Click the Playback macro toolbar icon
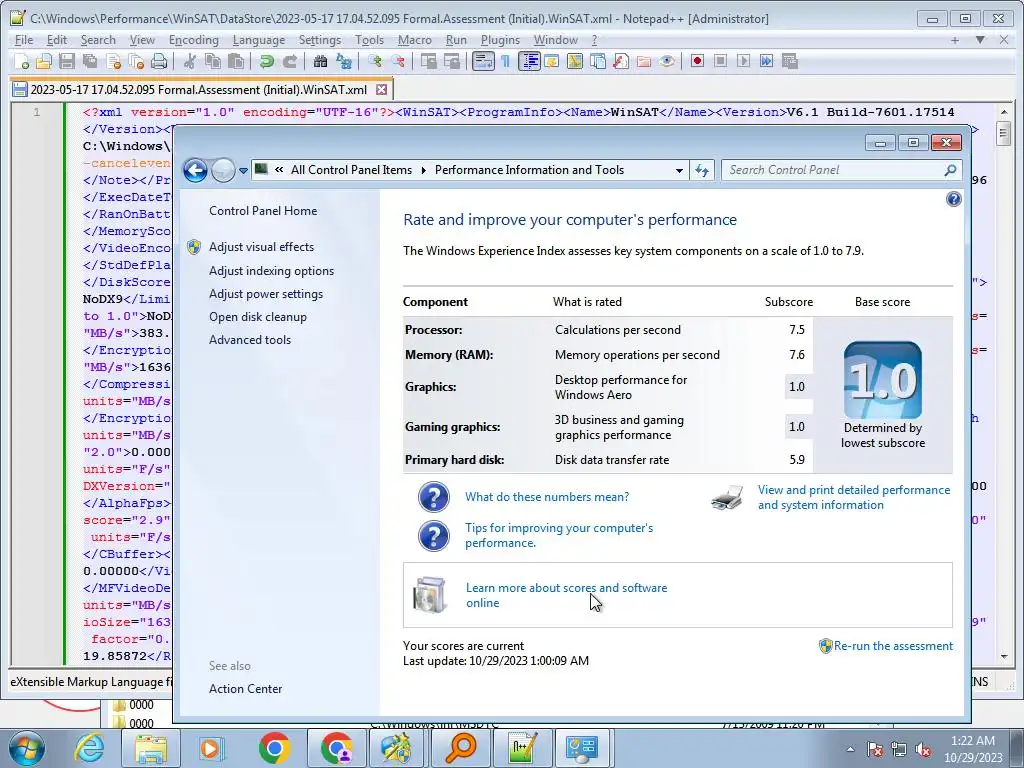1024x768 pixels. coord(743,61)
